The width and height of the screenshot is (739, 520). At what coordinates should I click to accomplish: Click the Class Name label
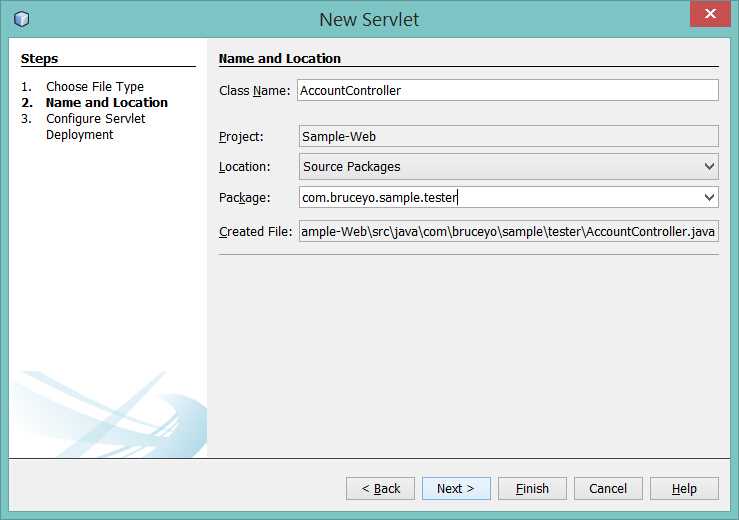click(255, 91)
